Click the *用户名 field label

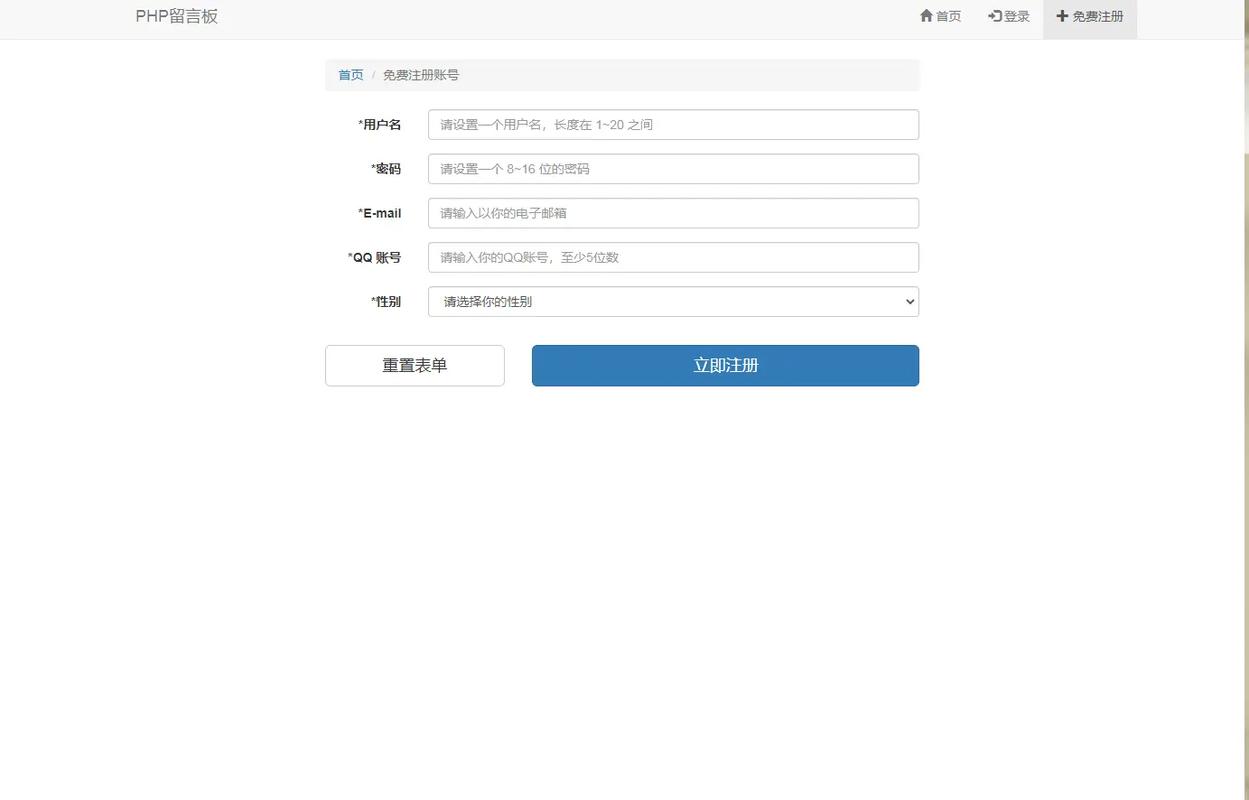pos(380,123)
